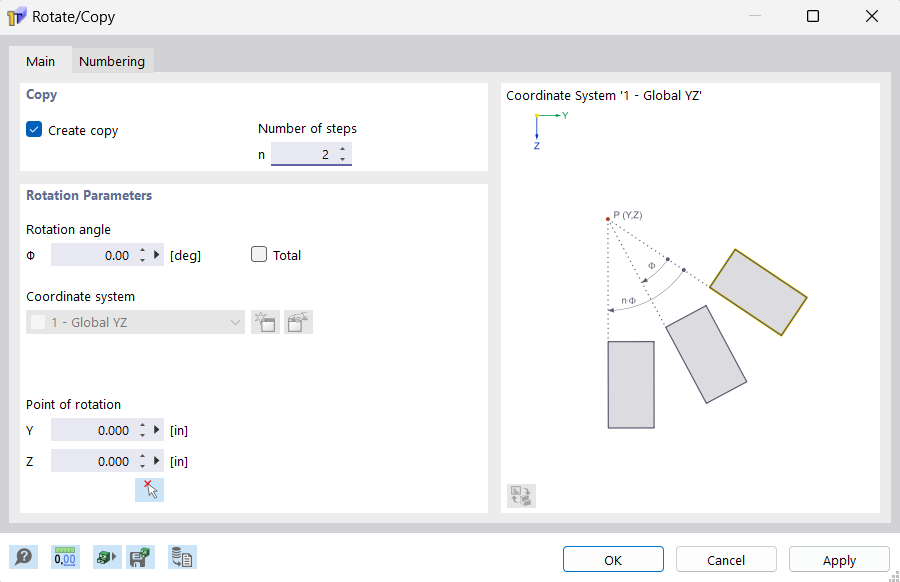Open Help for the Rotate/Copy dialog
This screenshot has width=900, height=582.
23,557
